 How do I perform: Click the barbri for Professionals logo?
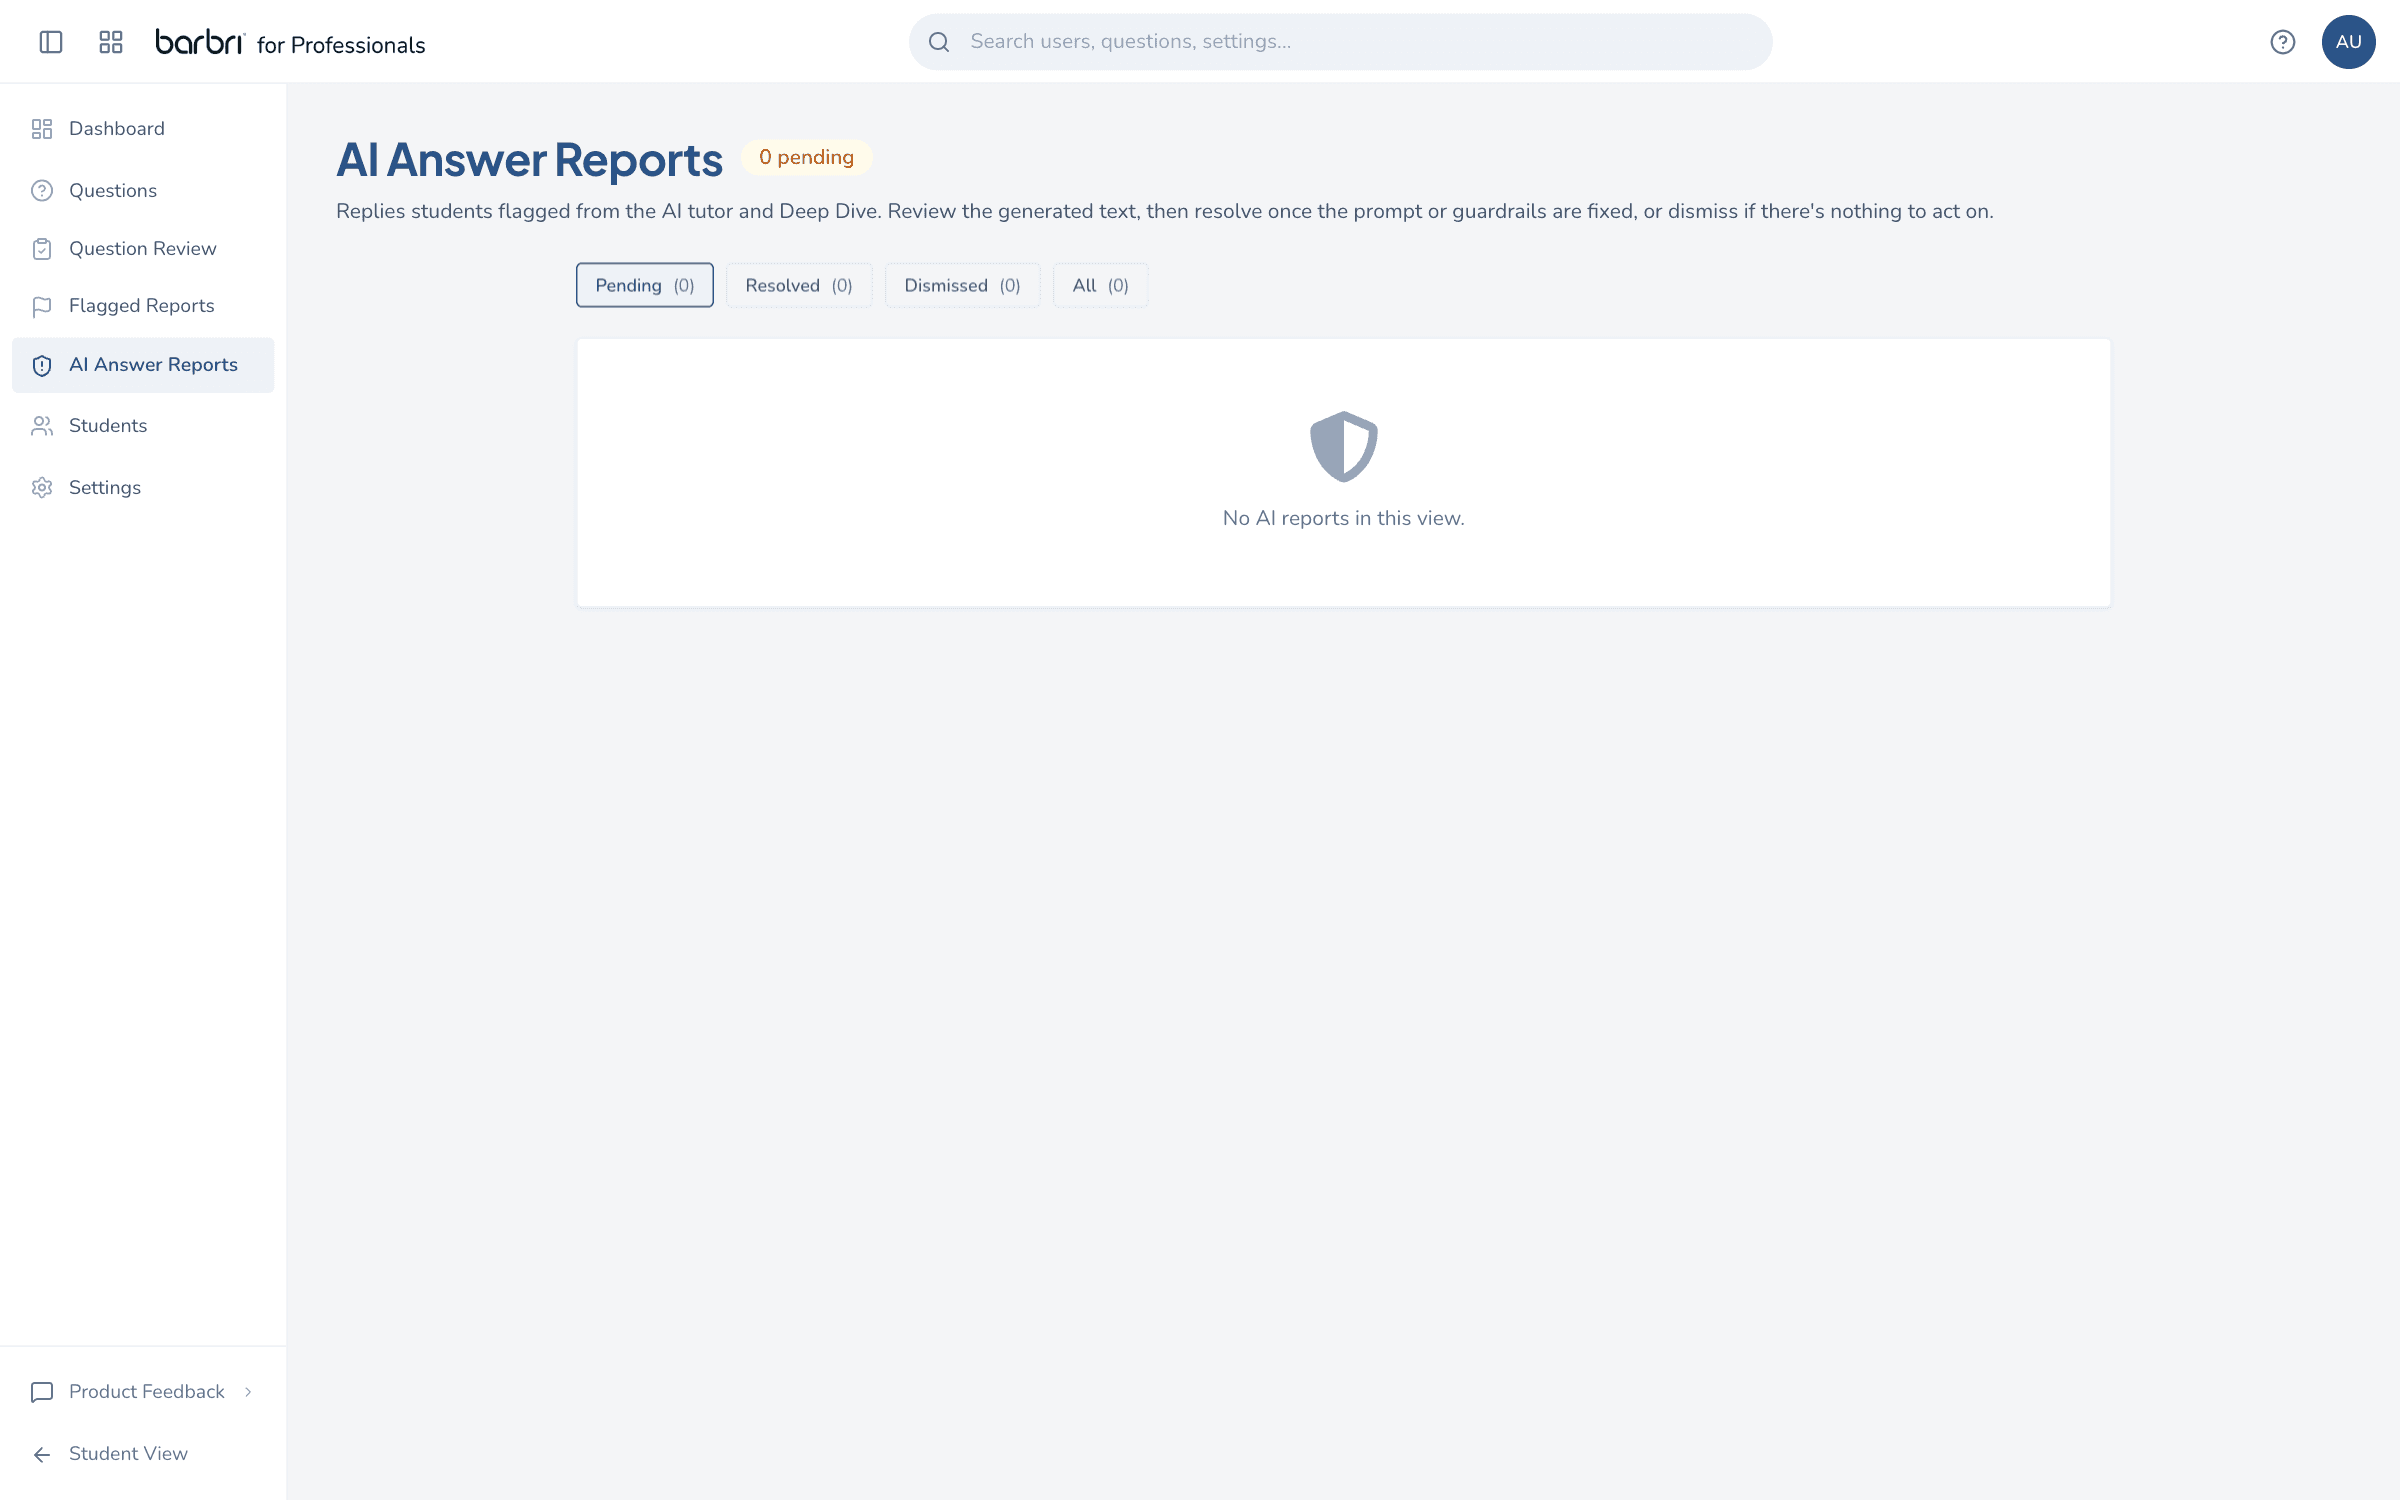(x=290, y=42)
